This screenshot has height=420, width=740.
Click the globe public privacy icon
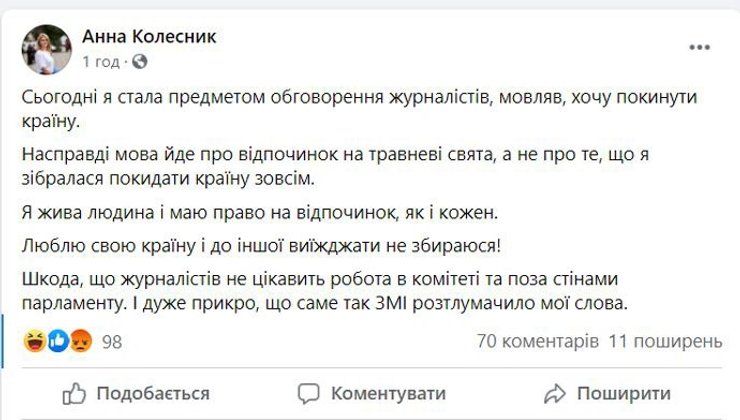point(140,62)
